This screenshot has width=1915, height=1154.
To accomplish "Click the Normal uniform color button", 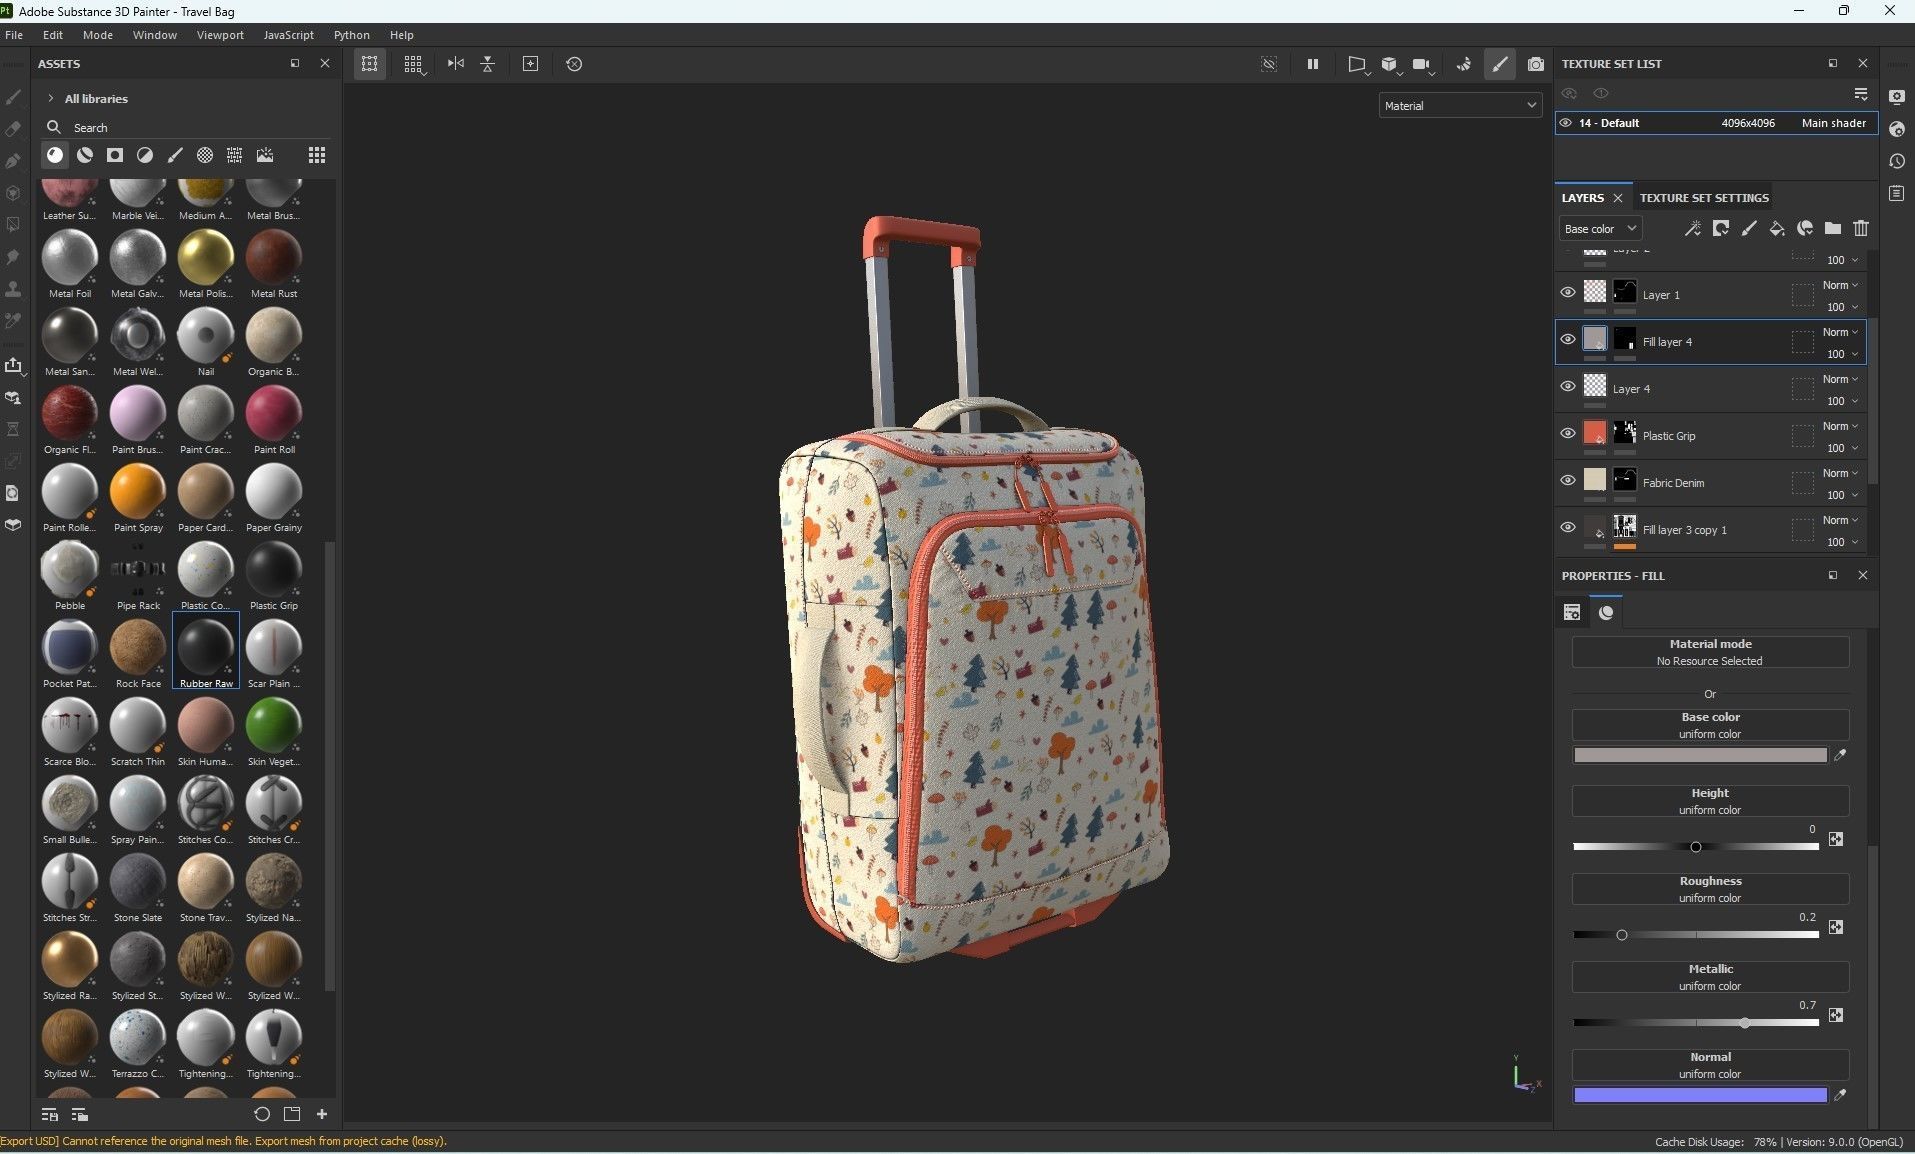I will tap(1710, 1065).
